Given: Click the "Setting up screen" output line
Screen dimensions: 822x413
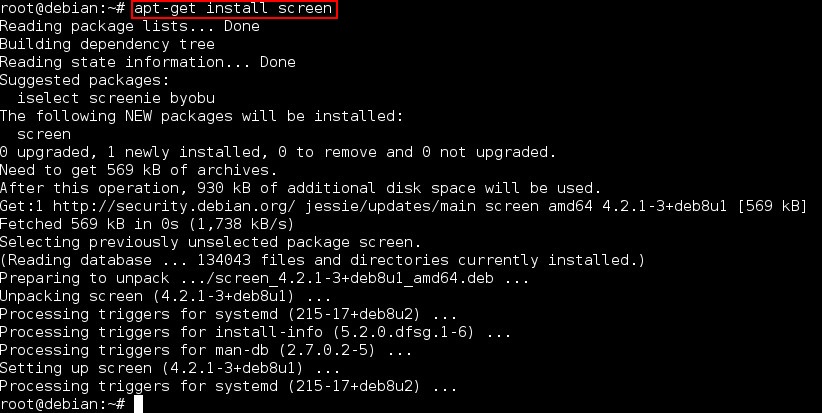Looking at the screenshot, I should (x=165, y=368).
